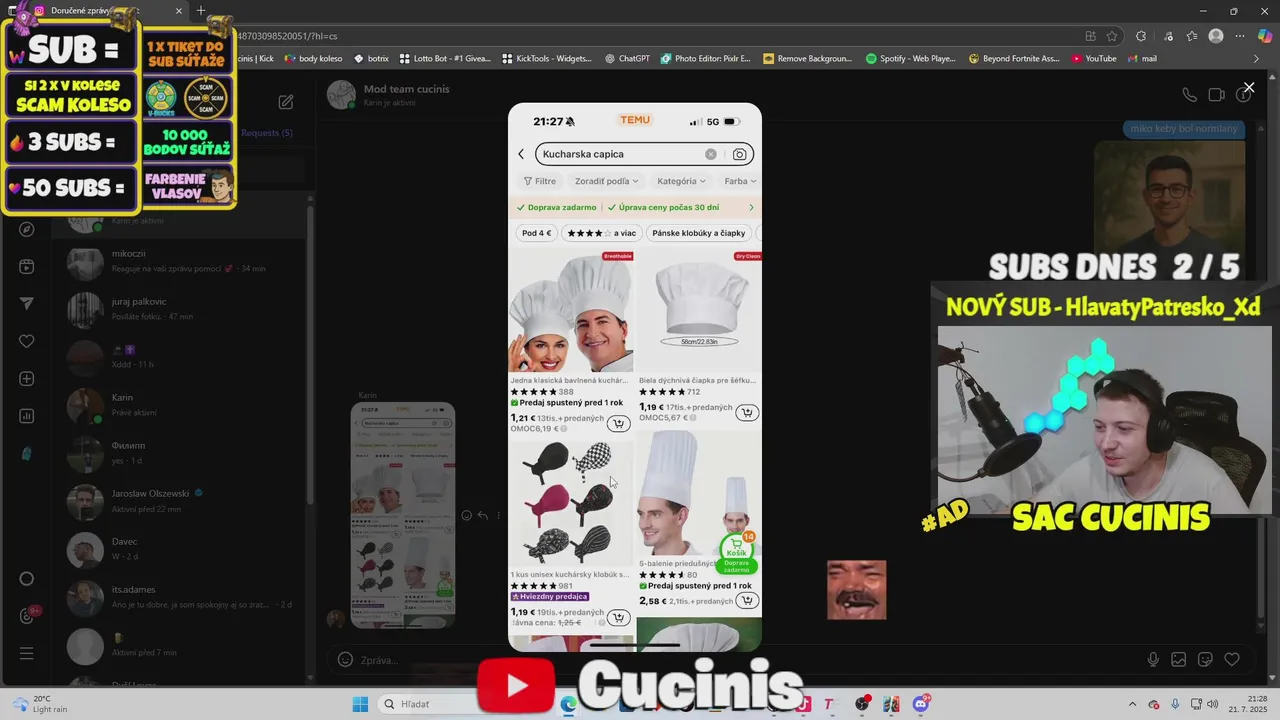Open the mail bookmark

(x=1141, y=58)
